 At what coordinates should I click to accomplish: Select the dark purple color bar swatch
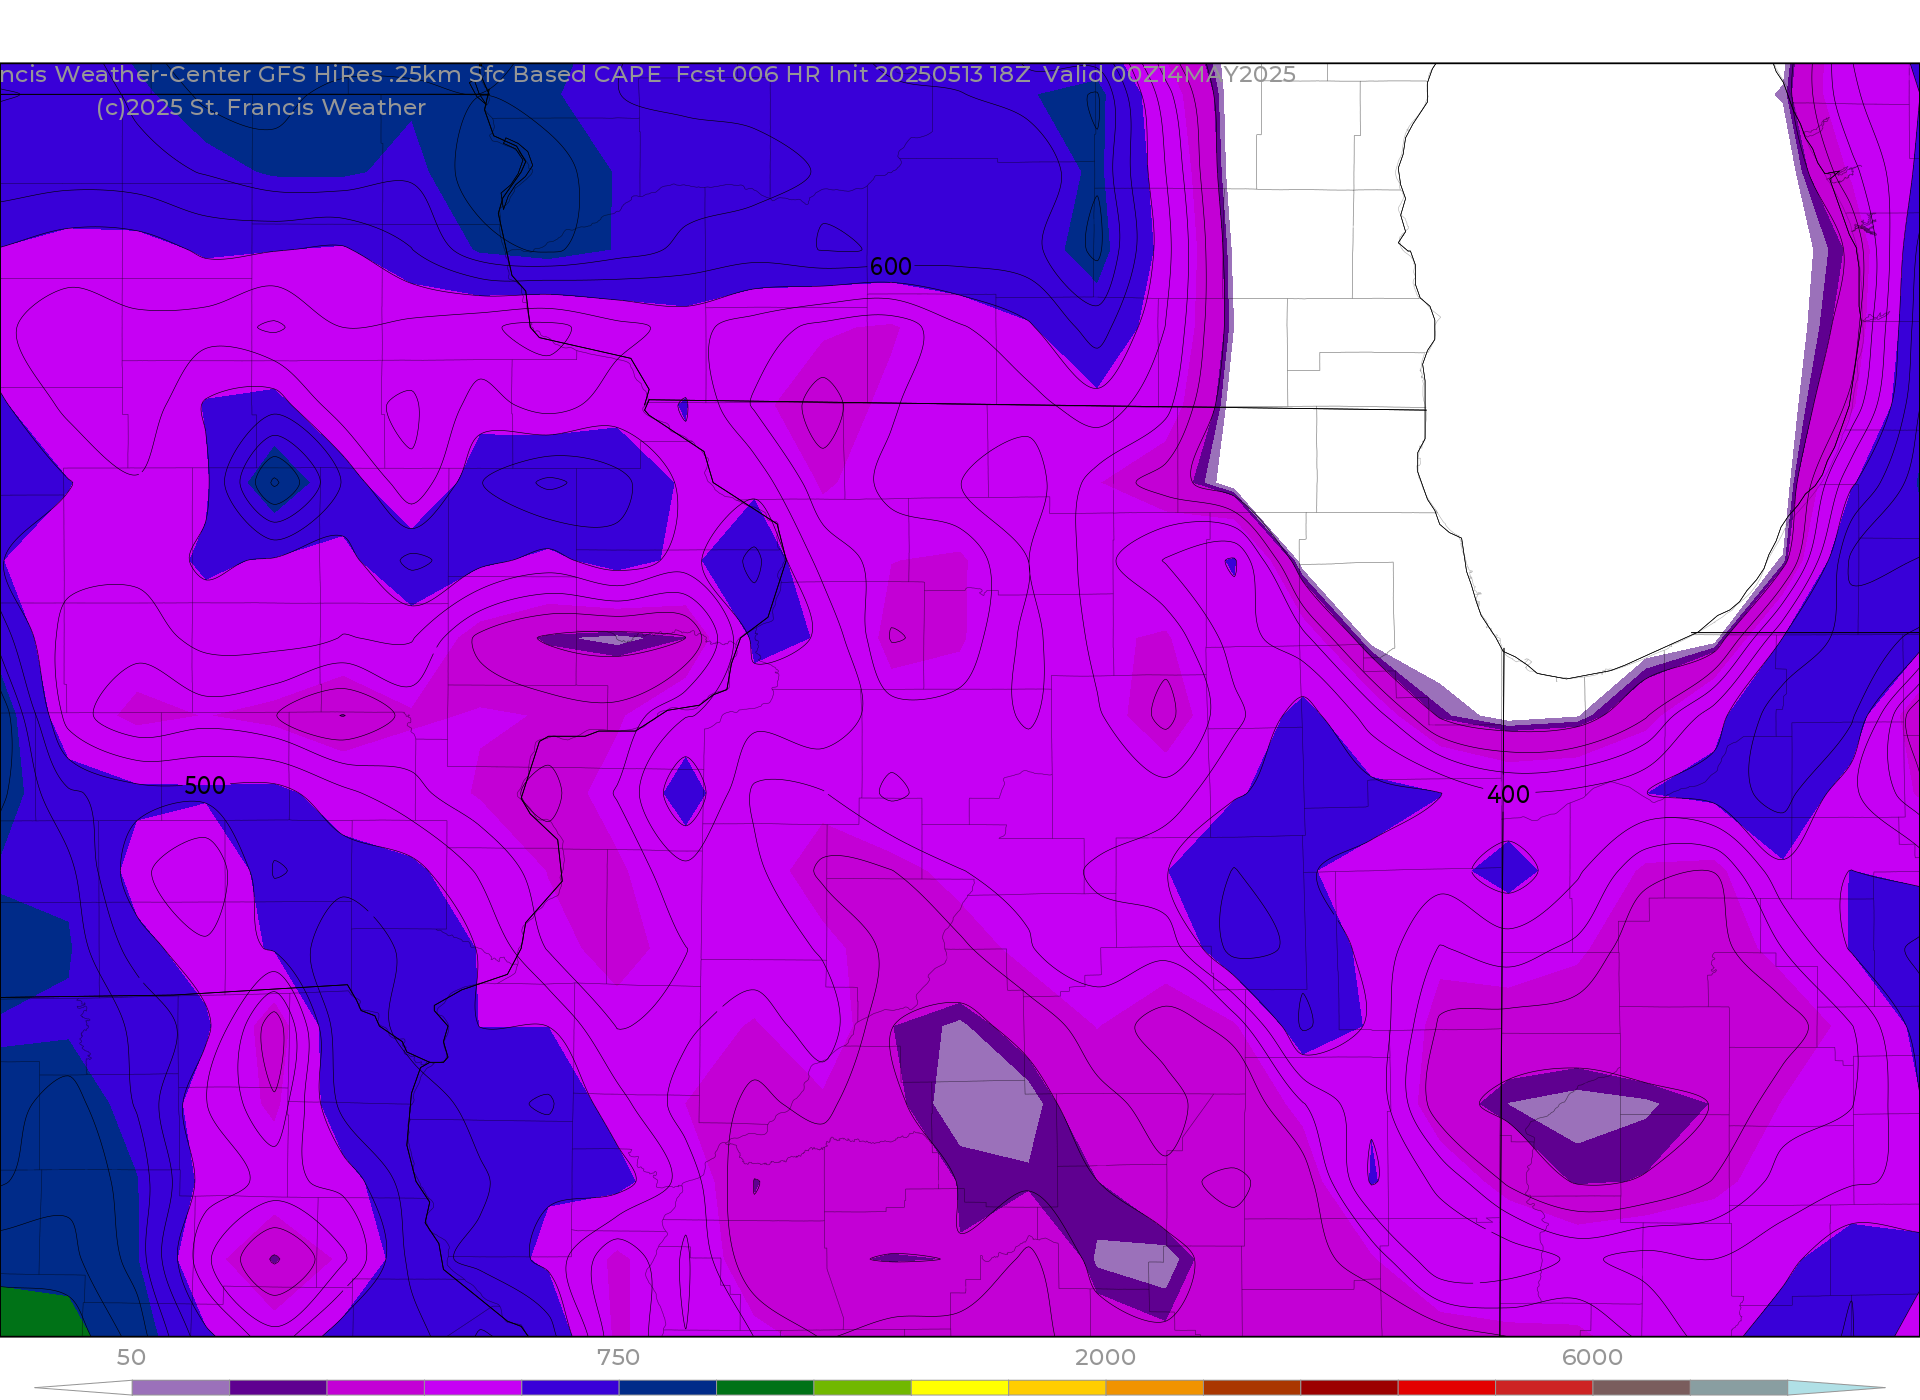278,1388
